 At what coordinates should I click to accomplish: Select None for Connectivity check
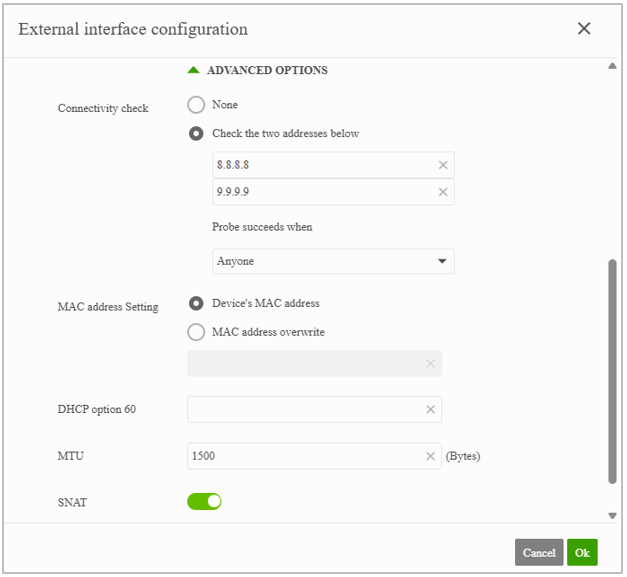(196, 105)
